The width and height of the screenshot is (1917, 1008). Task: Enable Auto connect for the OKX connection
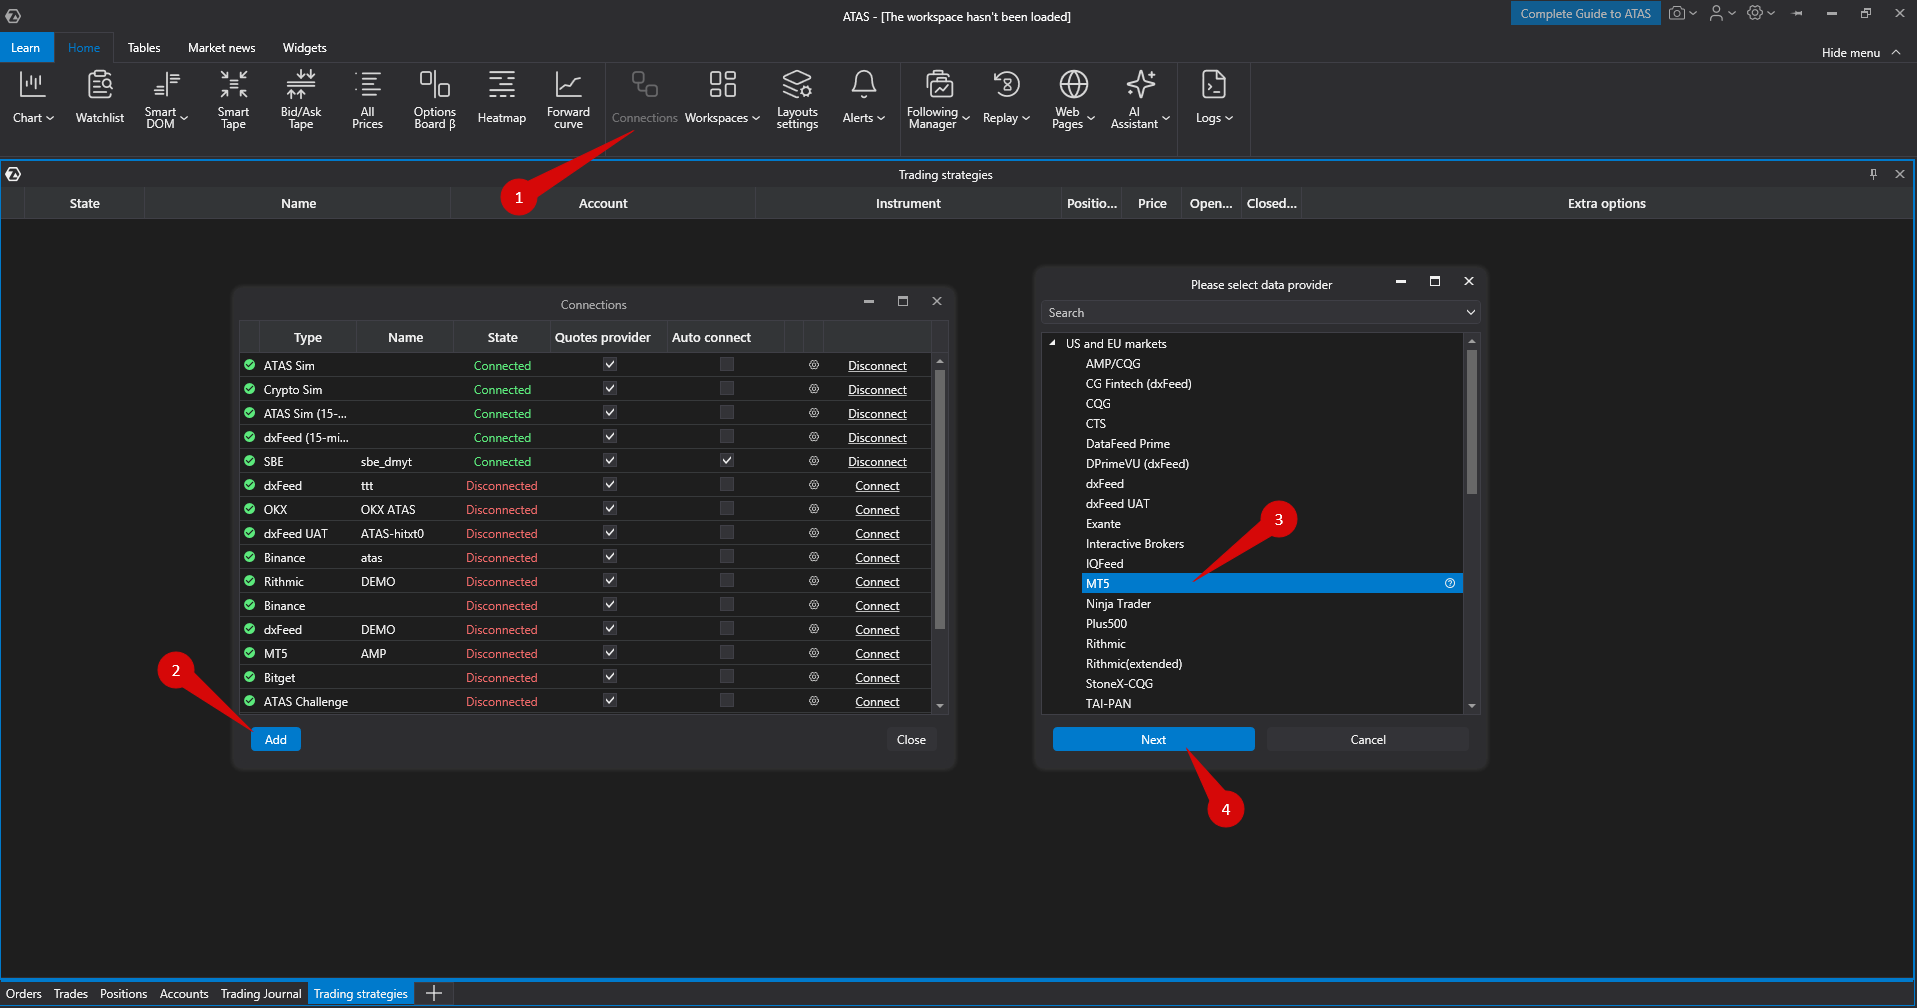pos(727,509)
